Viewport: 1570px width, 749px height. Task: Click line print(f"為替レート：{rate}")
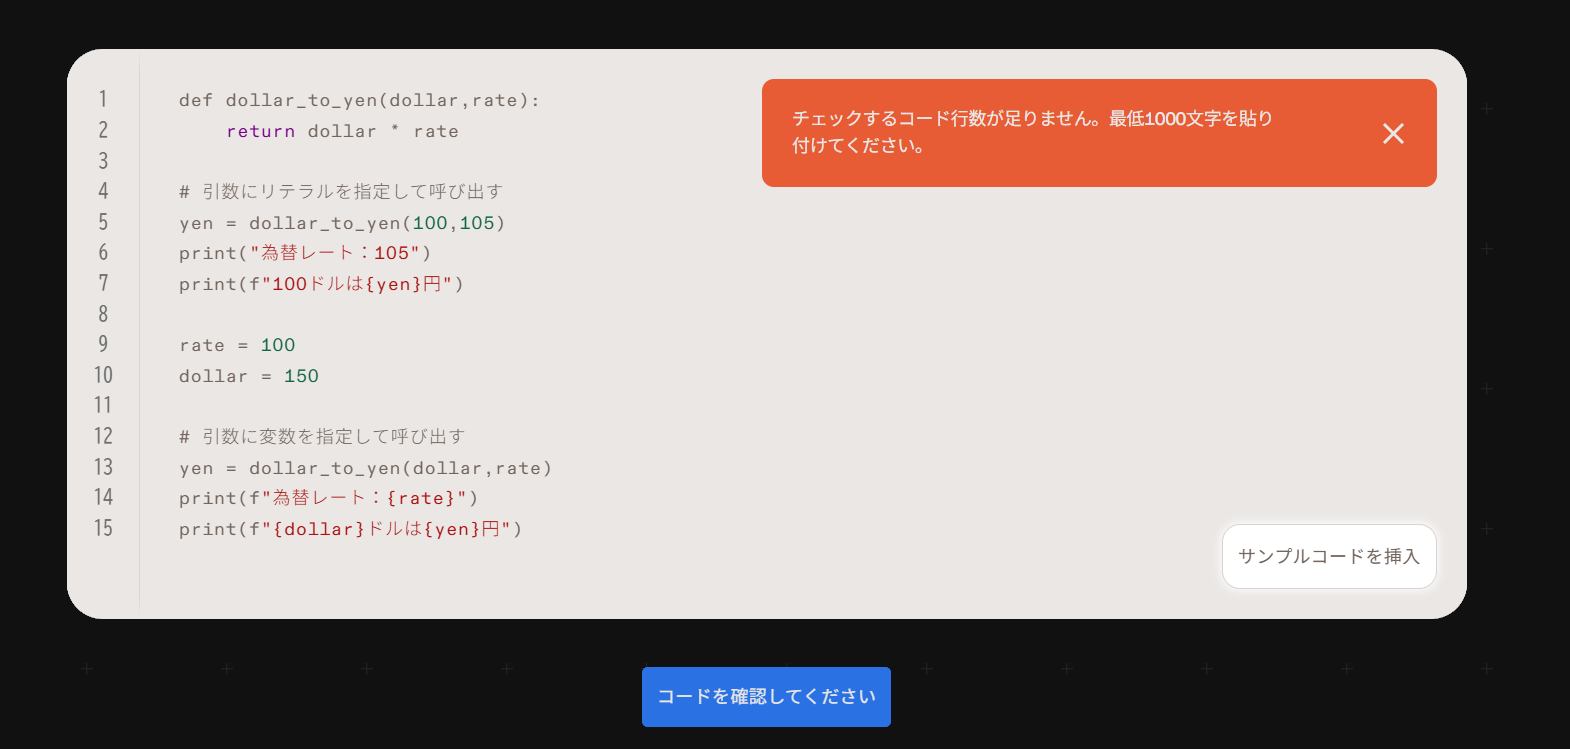coord(329,498)
